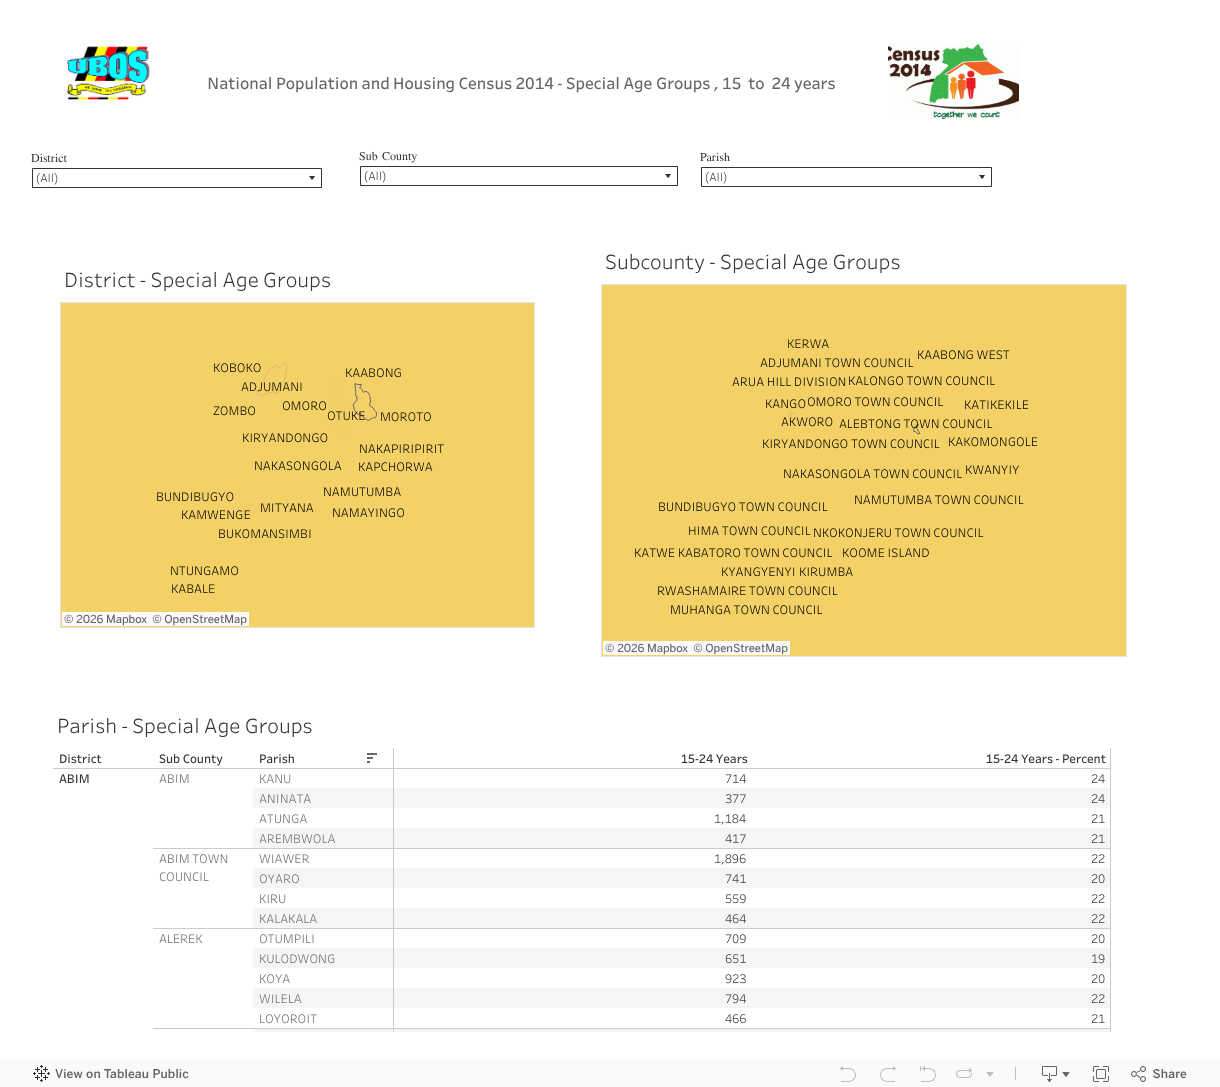Click the UBOS logo image
The height and width of the screenshot is (1087, 1220).
pyautogui.click(x=108, y=73)
